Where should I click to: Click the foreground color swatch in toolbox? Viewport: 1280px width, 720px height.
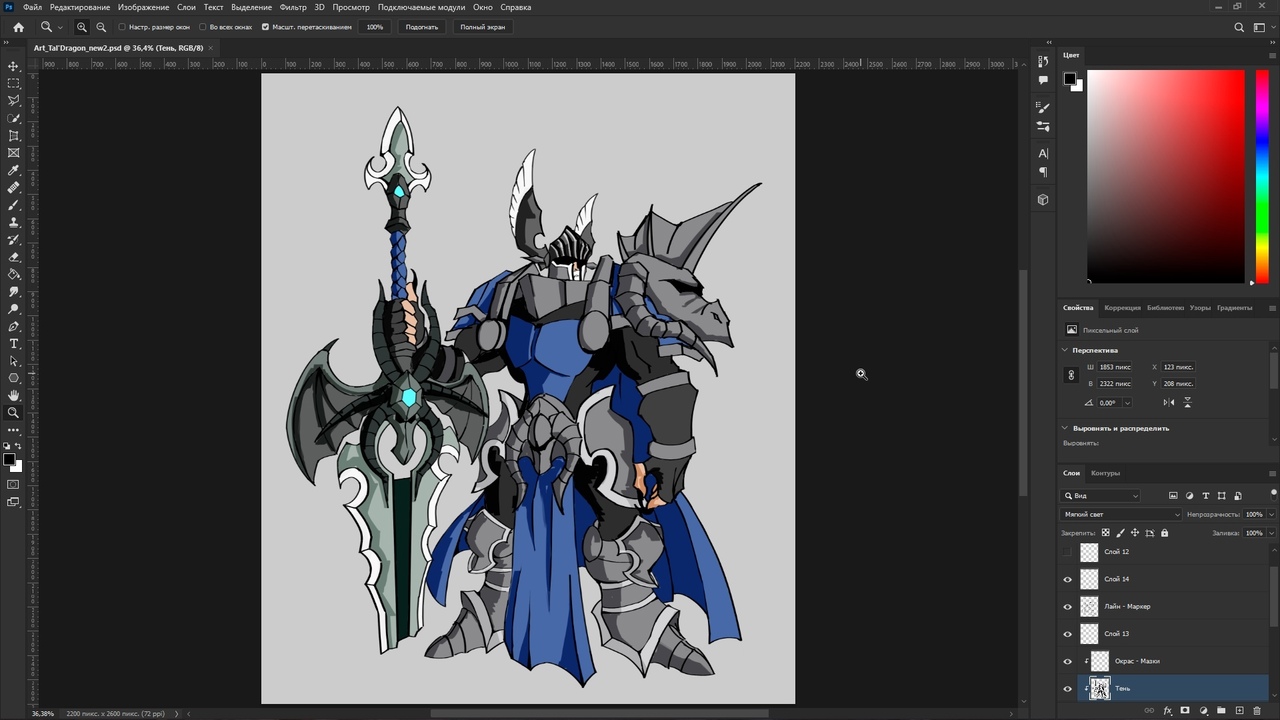[9, 460]
